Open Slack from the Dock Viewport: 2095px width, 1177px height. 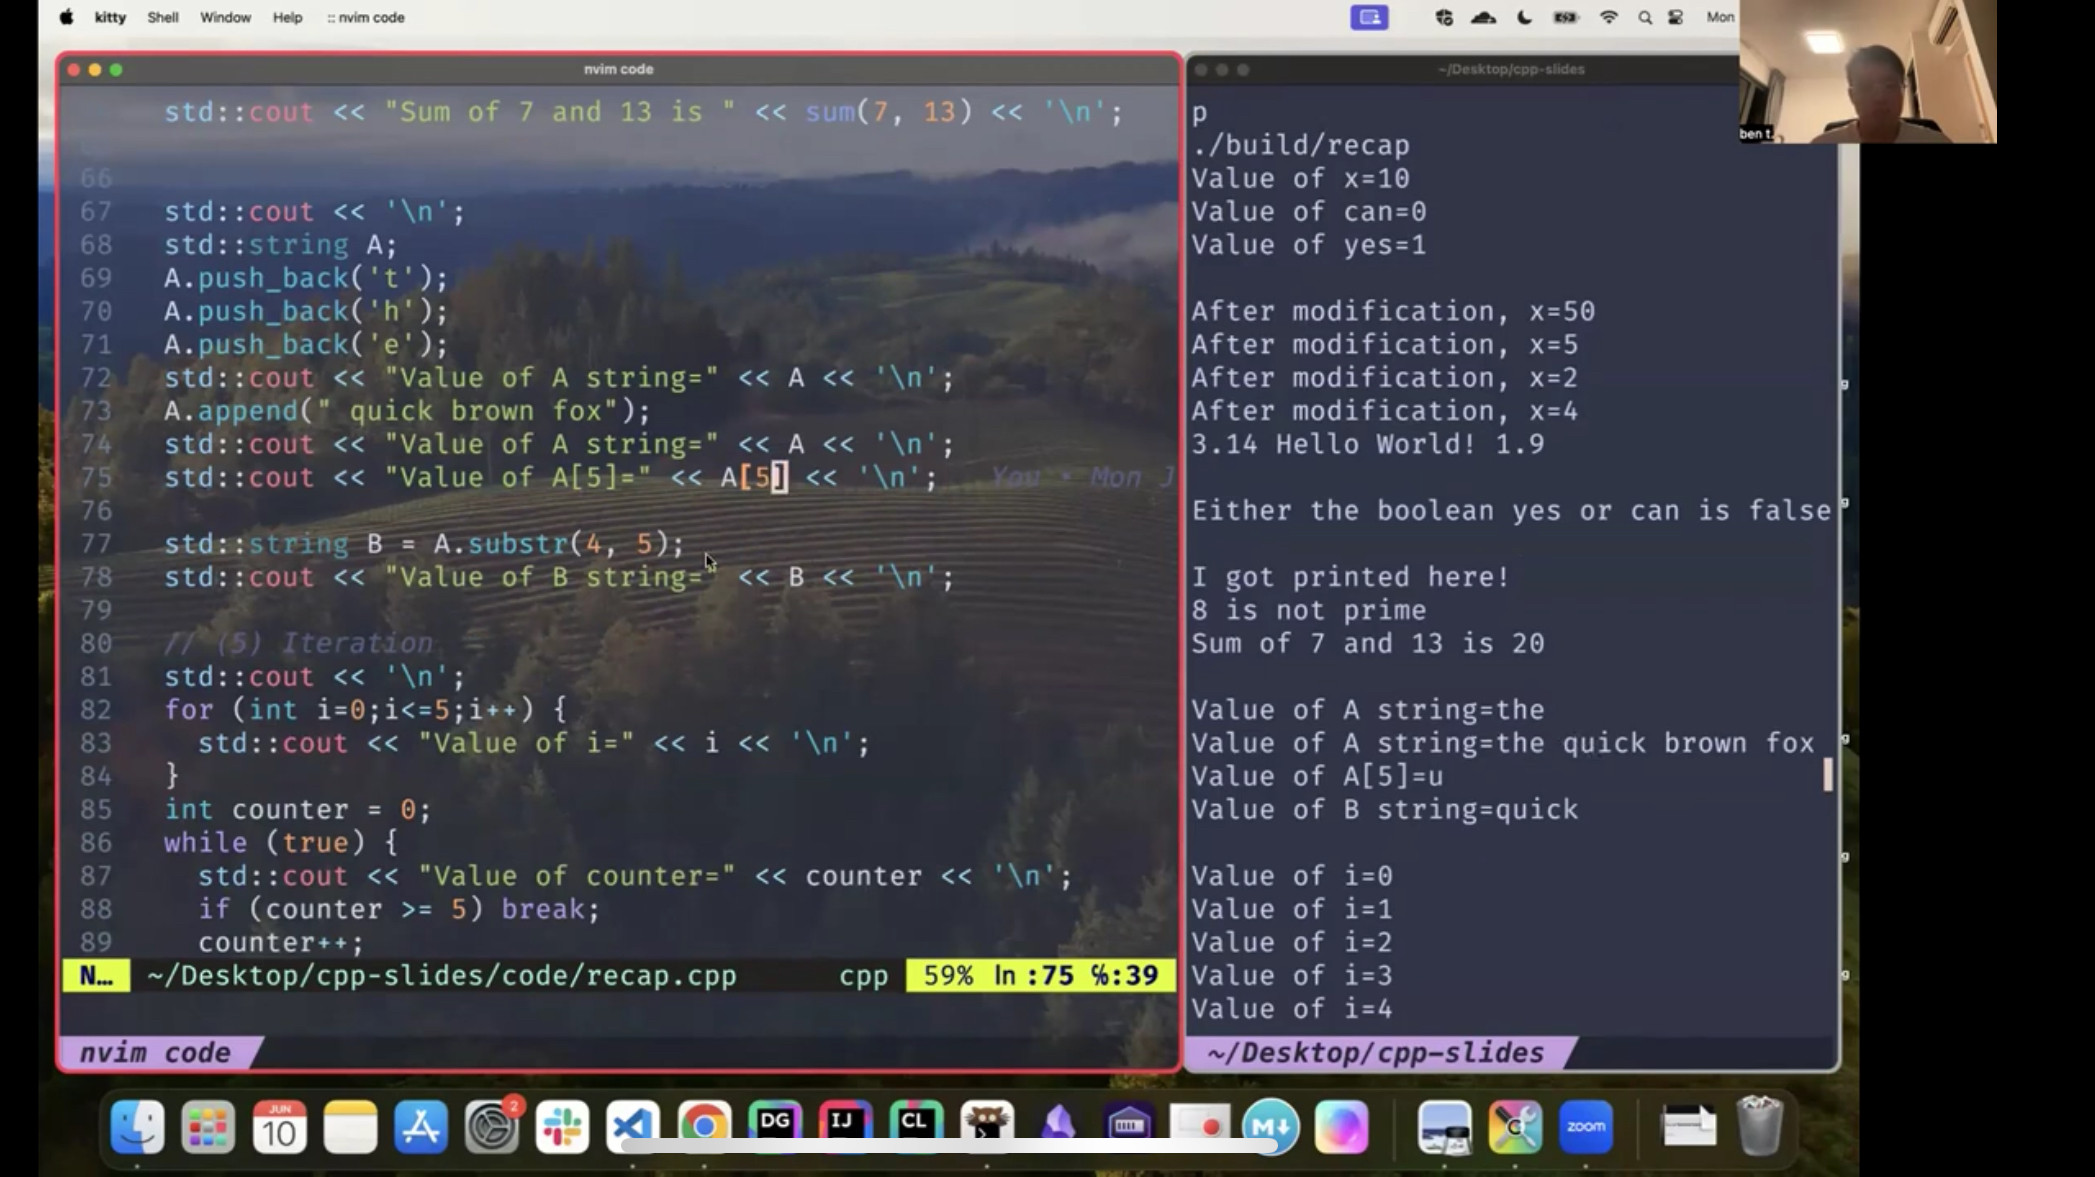point(562,1127)
